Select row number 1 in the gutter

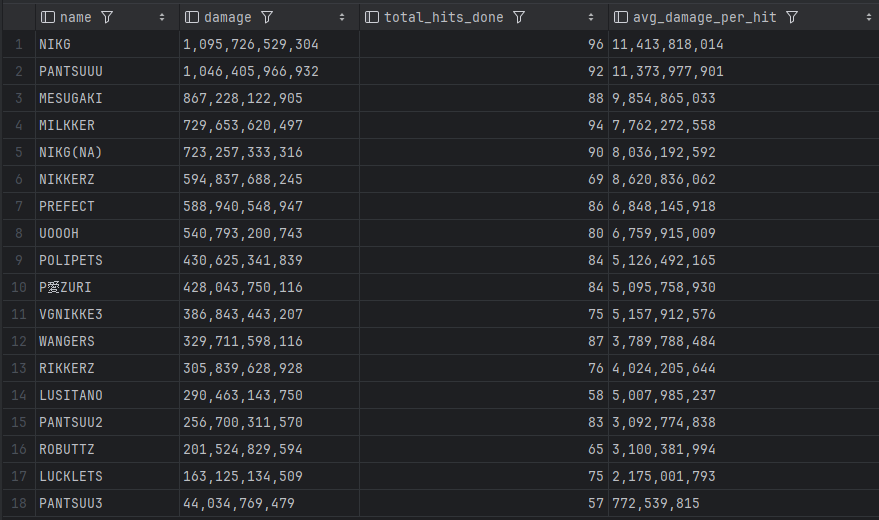(x=19, y=44)
